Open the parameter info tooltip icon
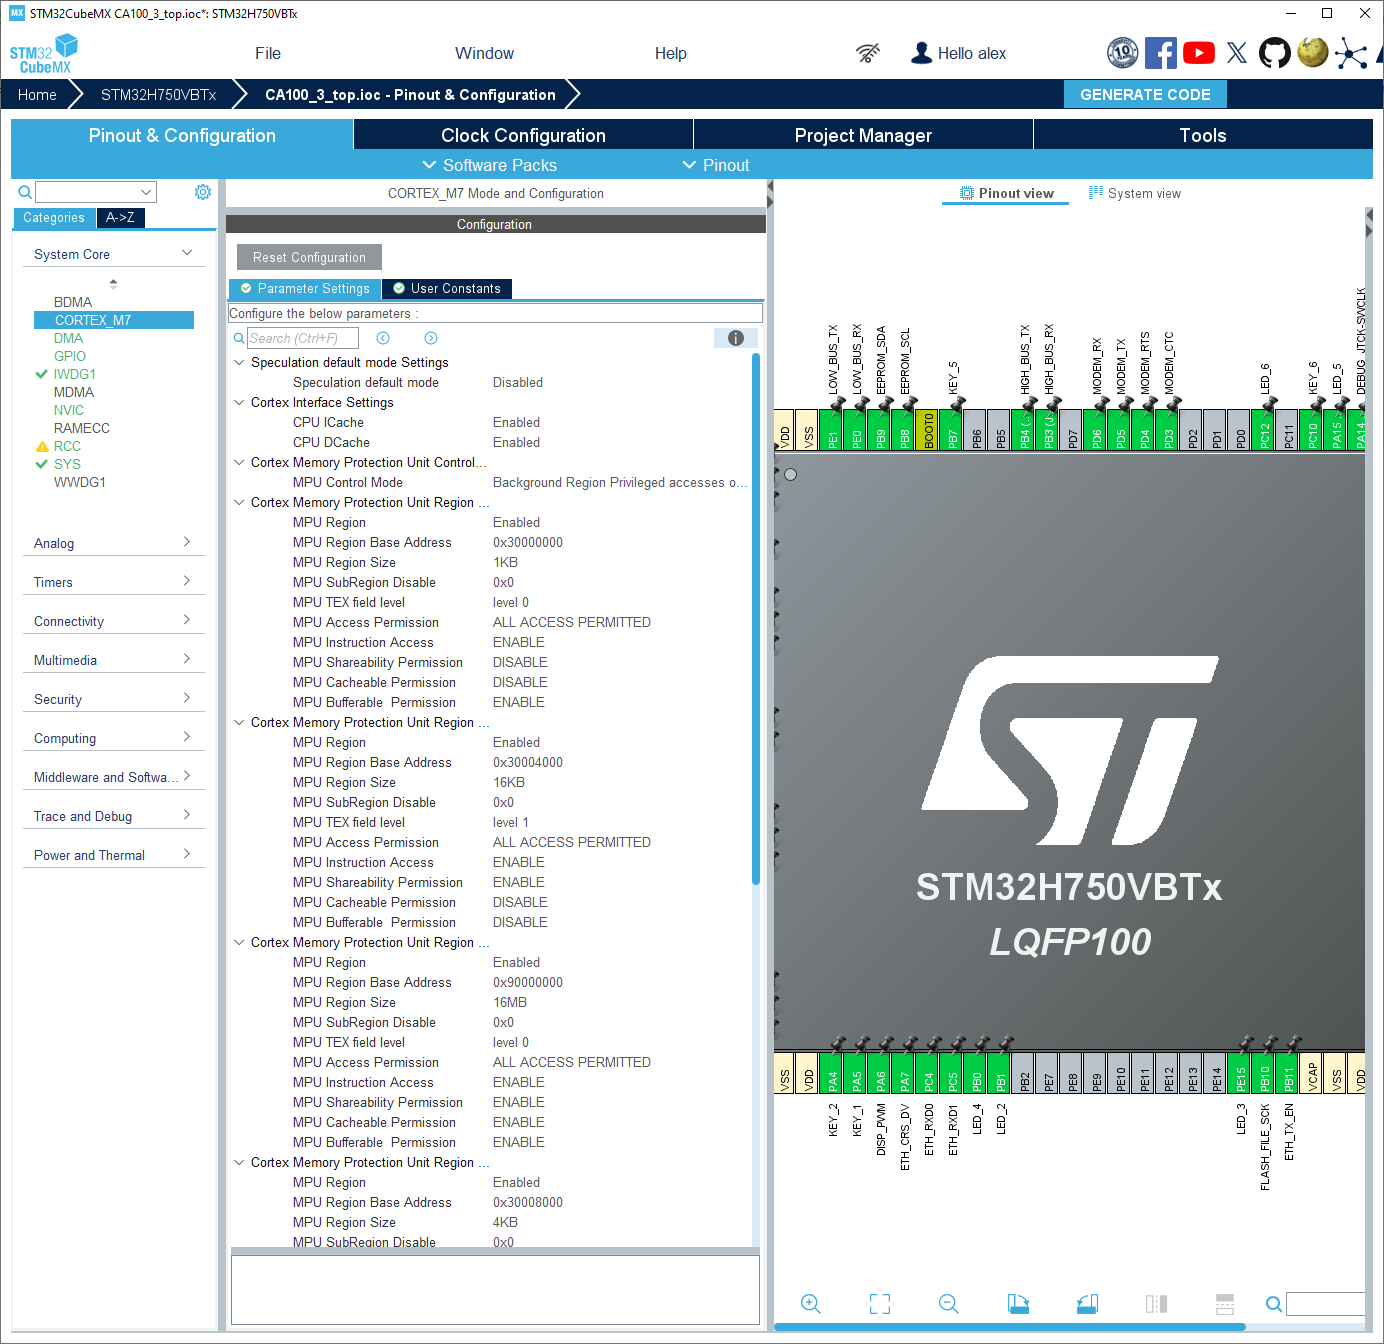1384x1344 pixels. [736, 338]
